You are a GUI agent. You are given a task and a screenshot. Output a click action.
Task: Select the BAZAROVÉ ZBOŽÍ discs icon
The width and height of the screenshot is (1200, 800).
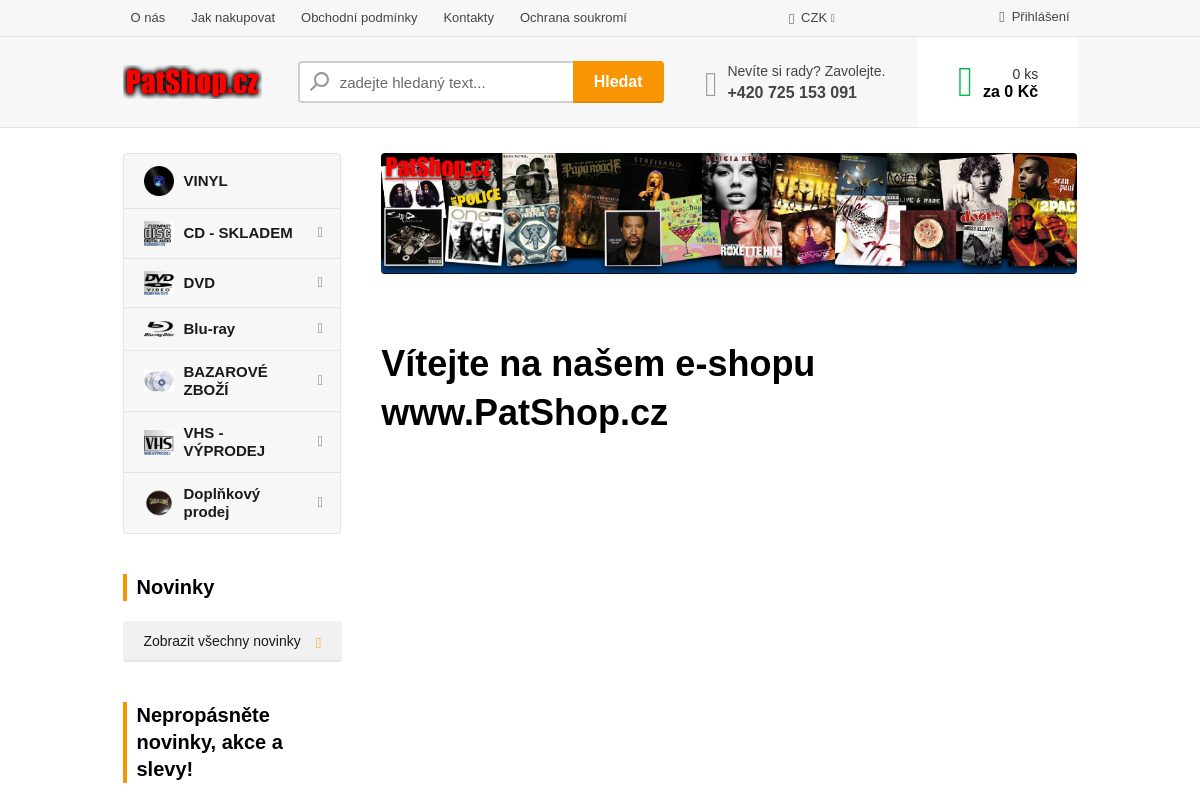(x=158, y=381)
